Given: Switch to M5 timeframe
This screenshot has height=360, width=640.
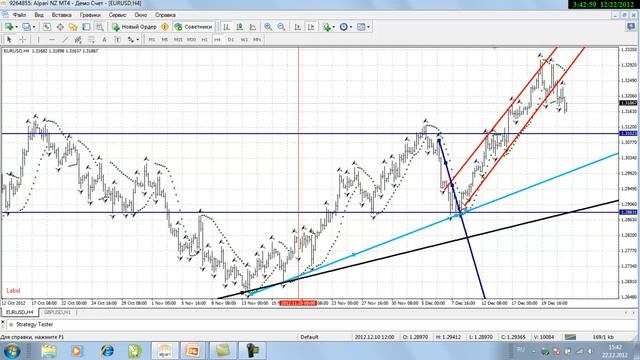Looking at the screenshot, I should (164, 40).
